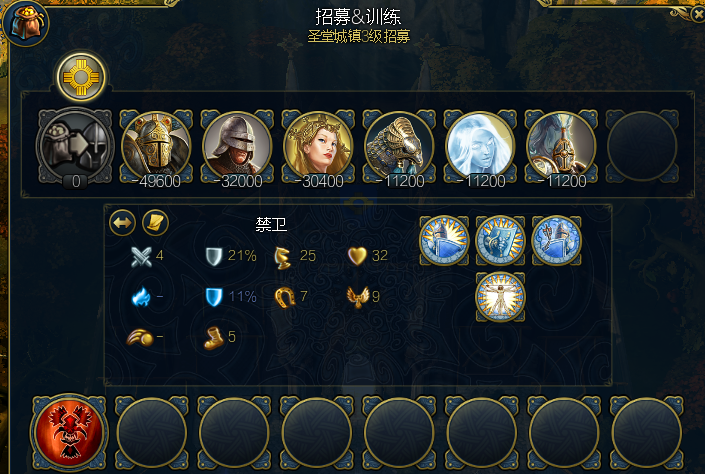This screenshot has width=705, height=474.
Task: Select the golden sun cross faction emblem
Action: click(81, 77)
